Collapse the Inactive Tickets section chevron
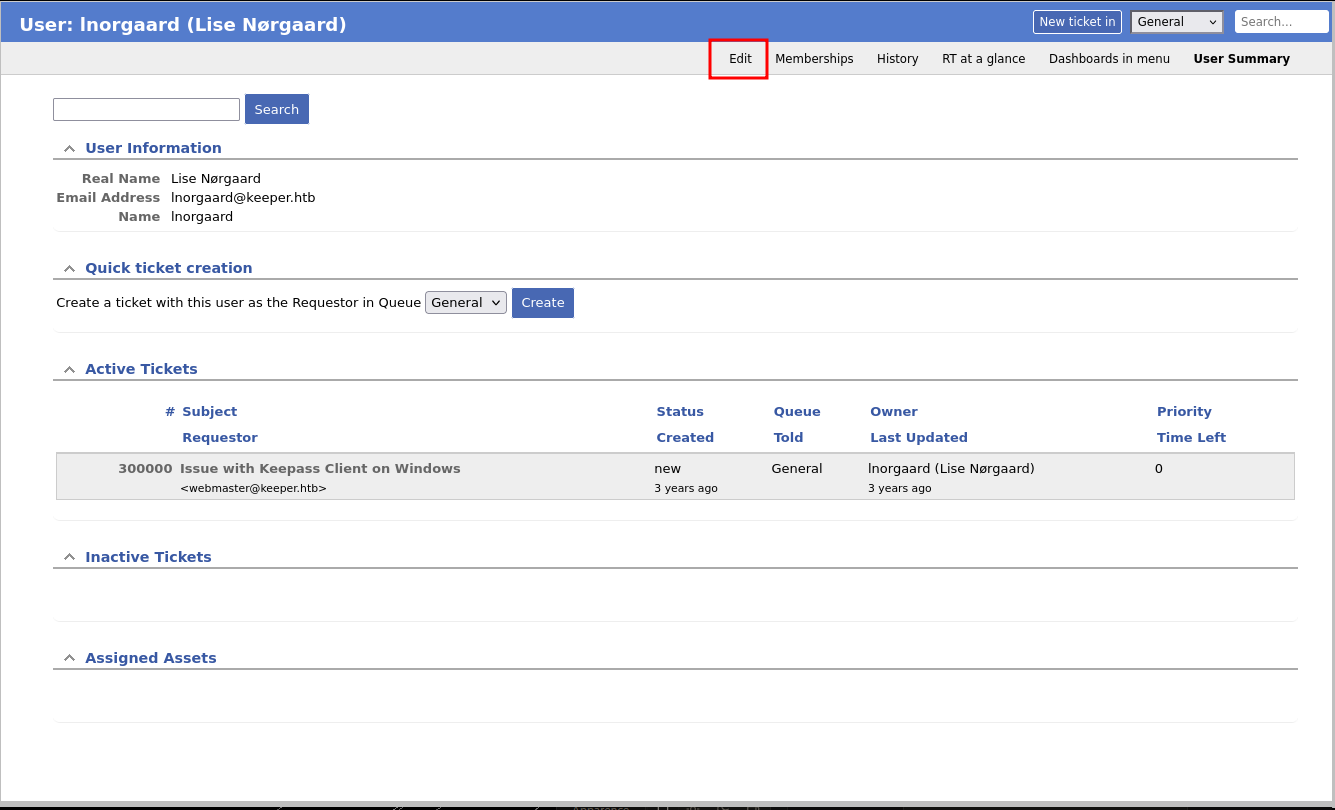1335x810 pixels. (69, 557)
